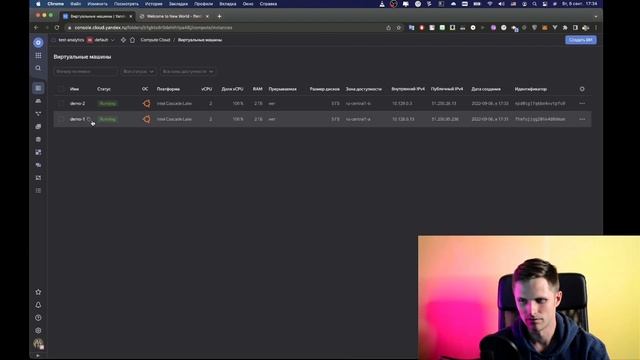Open the demo-2 virtual machine link
Screen dimensions: 640x360
78,103
